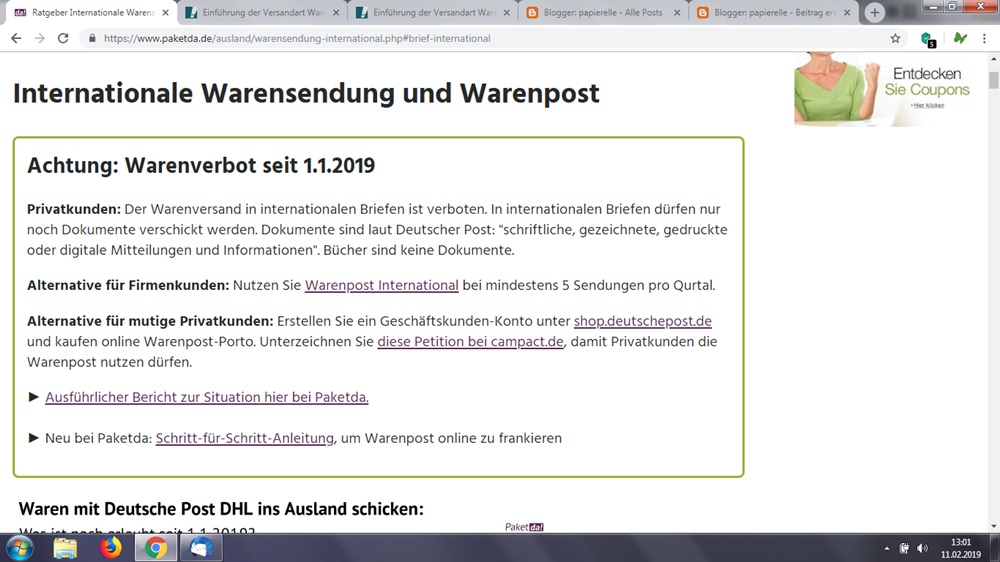Click the Internationale Warensendung und Warenpost heading
Viewport: 1000px width, 562px height.
306,93
